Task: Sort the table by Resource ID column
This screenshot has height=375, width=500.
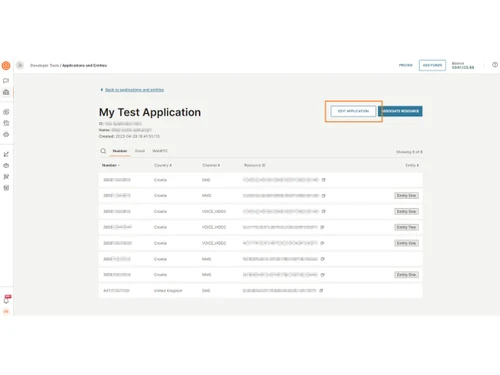Action: tap(255, 165)
